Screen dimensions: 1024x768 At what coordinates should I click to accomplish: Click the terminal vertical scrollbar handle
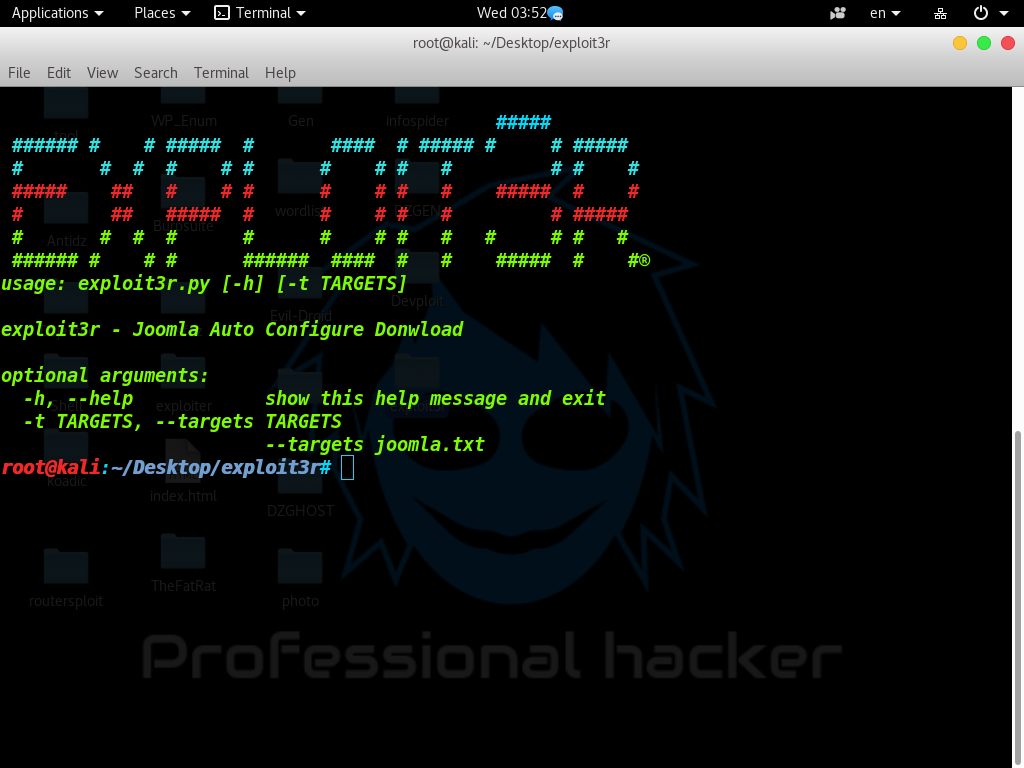click(1017, 598)
